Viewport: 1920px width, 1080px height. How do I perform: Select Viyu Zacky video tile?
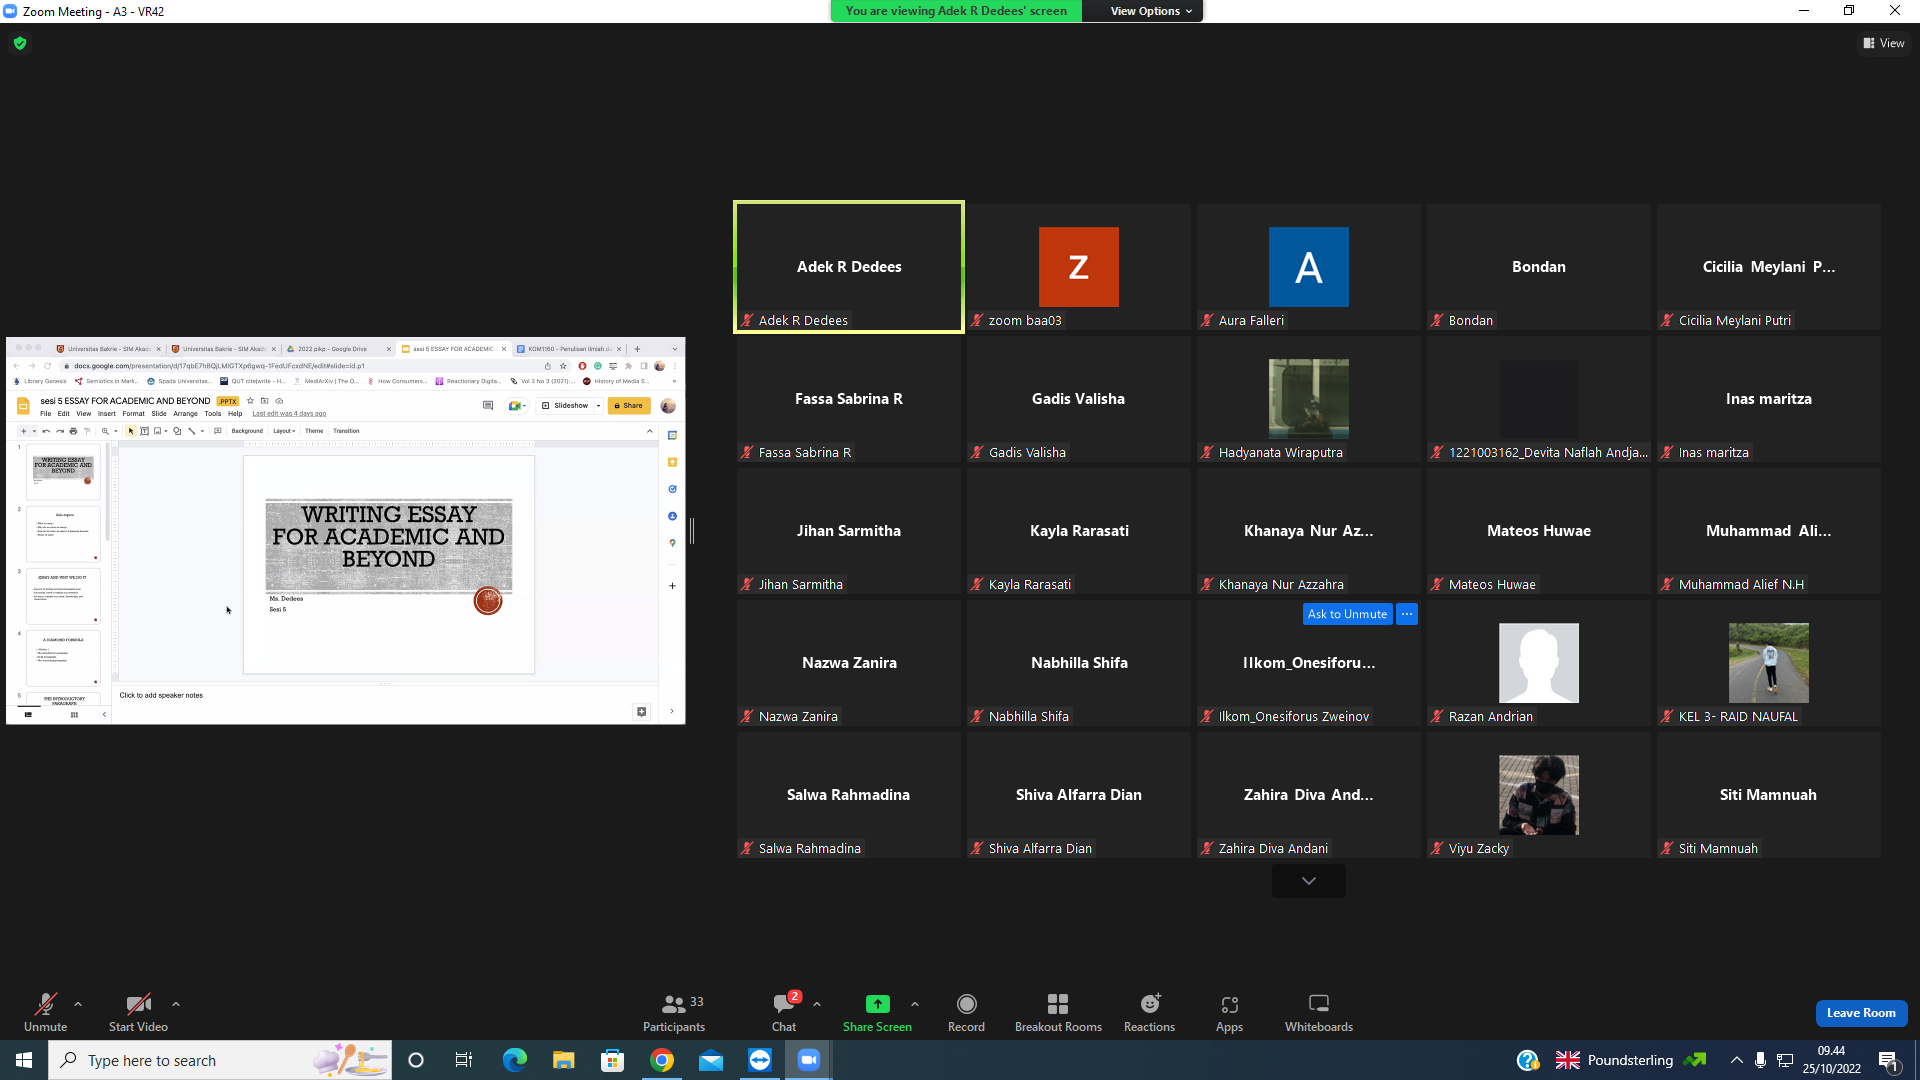[1538, 795]
